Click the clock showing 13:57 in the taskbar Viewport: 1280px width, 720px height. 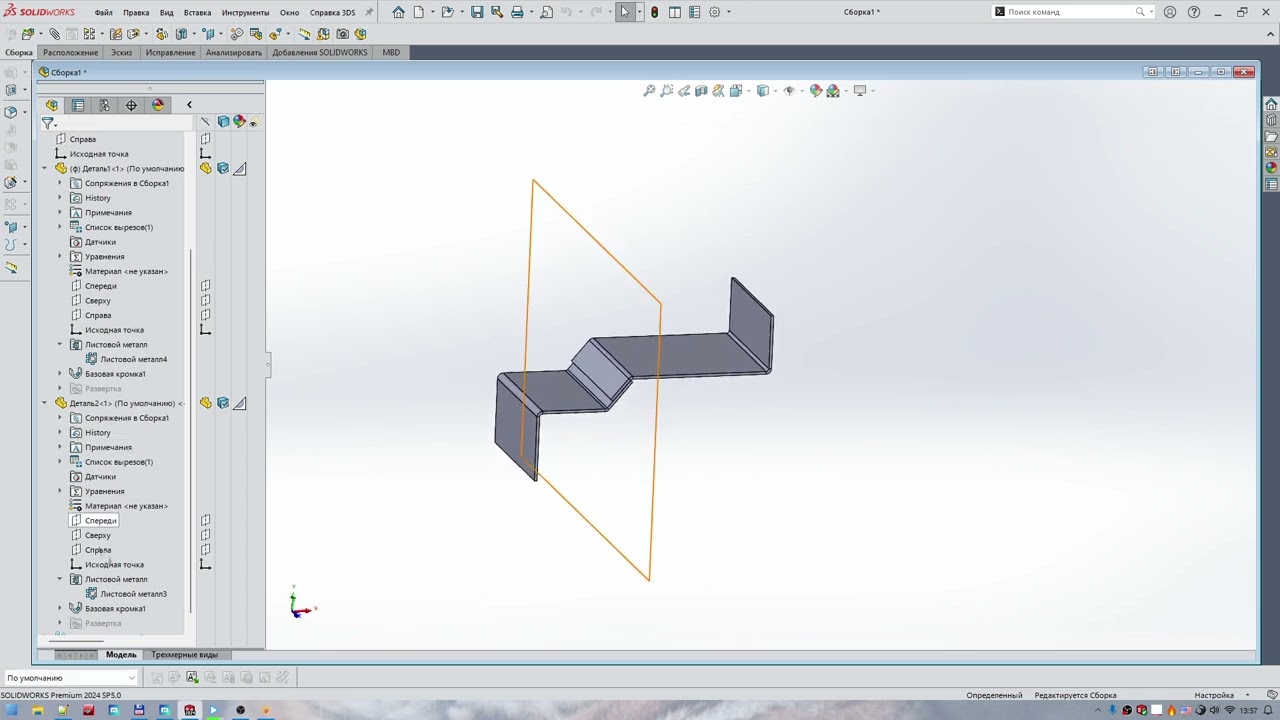click(1248, 711)
